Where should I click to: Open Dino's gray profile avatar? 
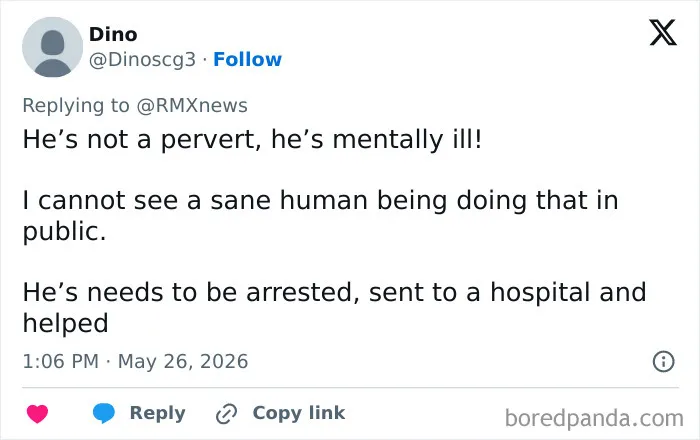point(52,47)
